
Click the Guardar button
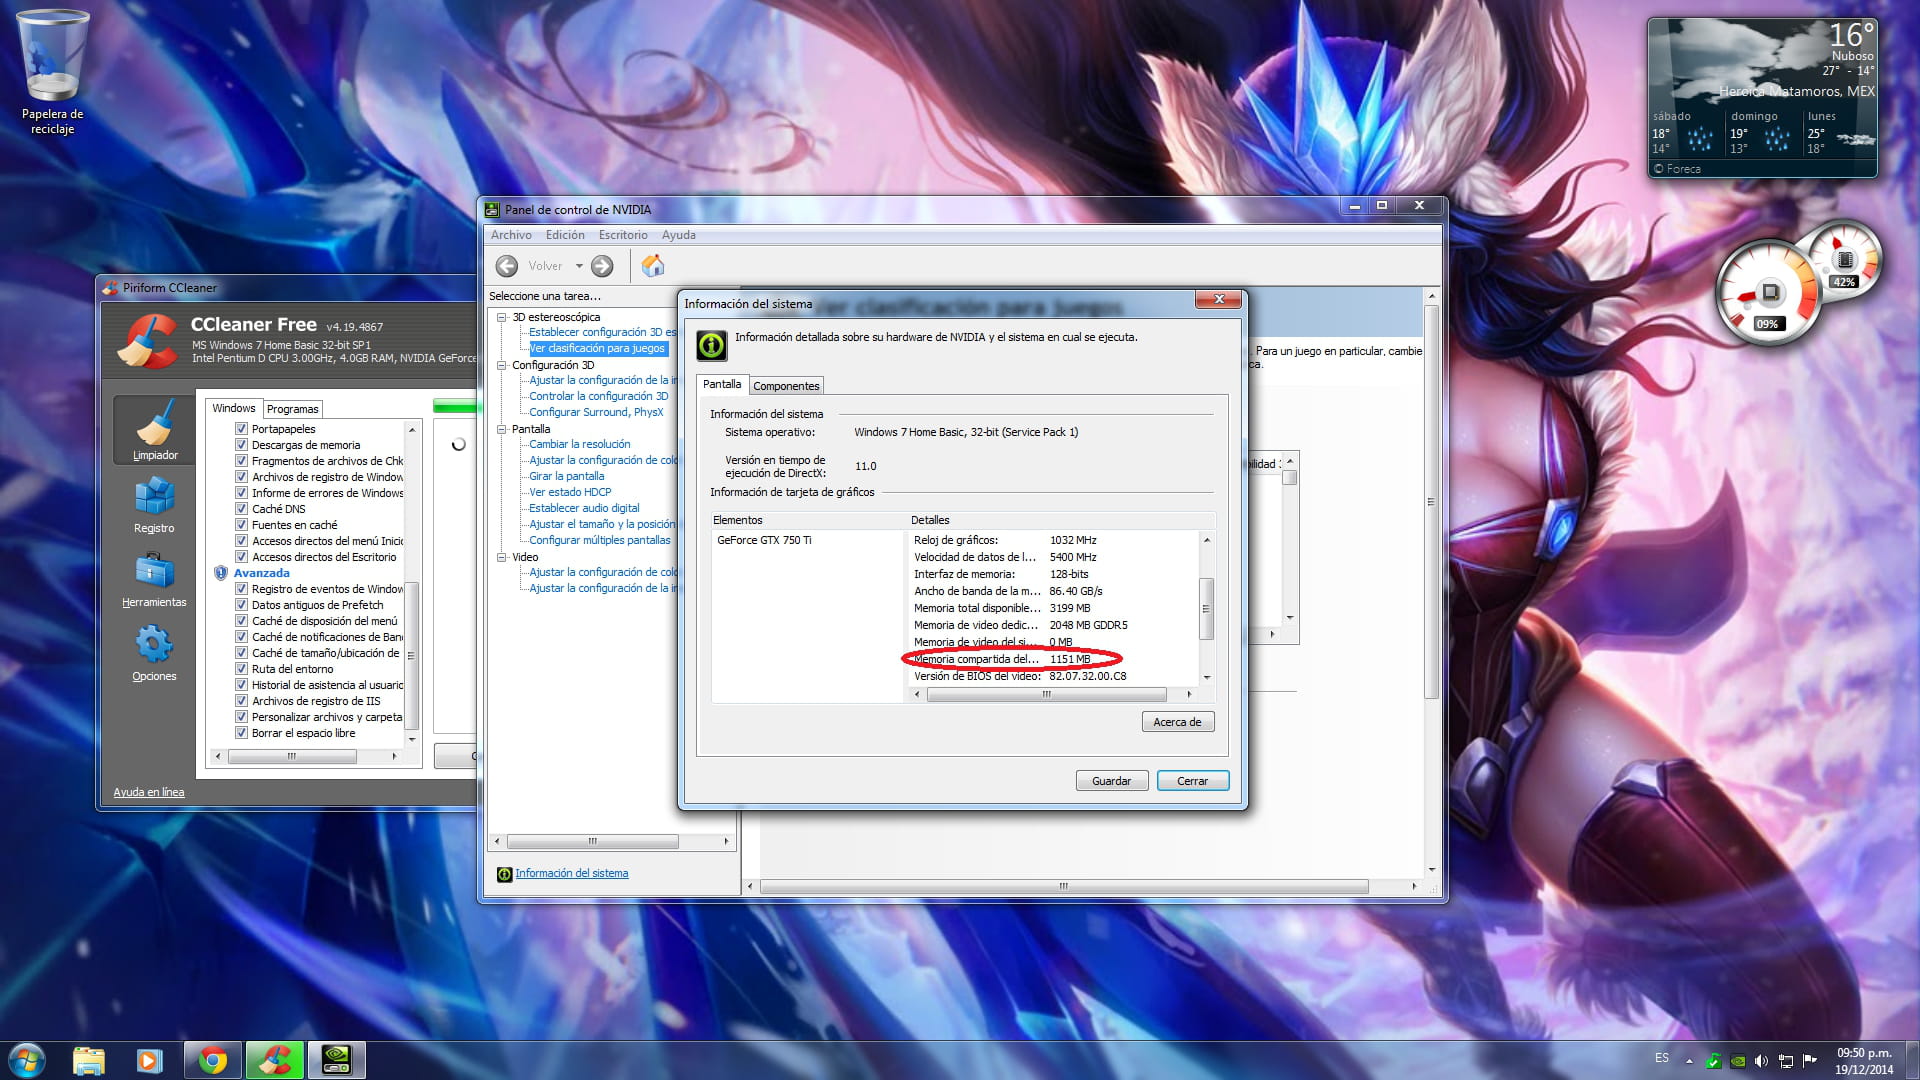[1111, 781]
